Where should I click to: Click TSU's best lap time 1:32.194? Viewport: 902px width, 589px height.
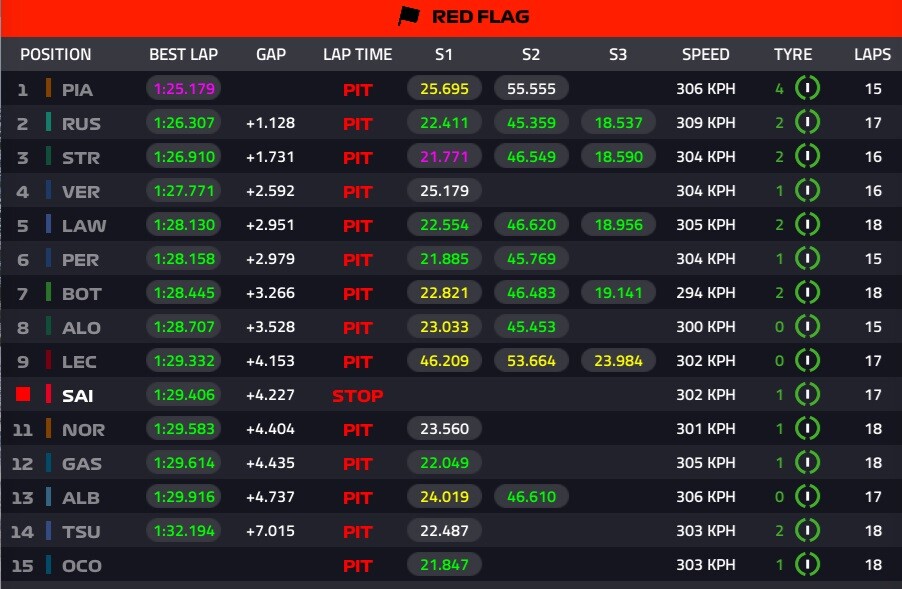tap(185, 531)
